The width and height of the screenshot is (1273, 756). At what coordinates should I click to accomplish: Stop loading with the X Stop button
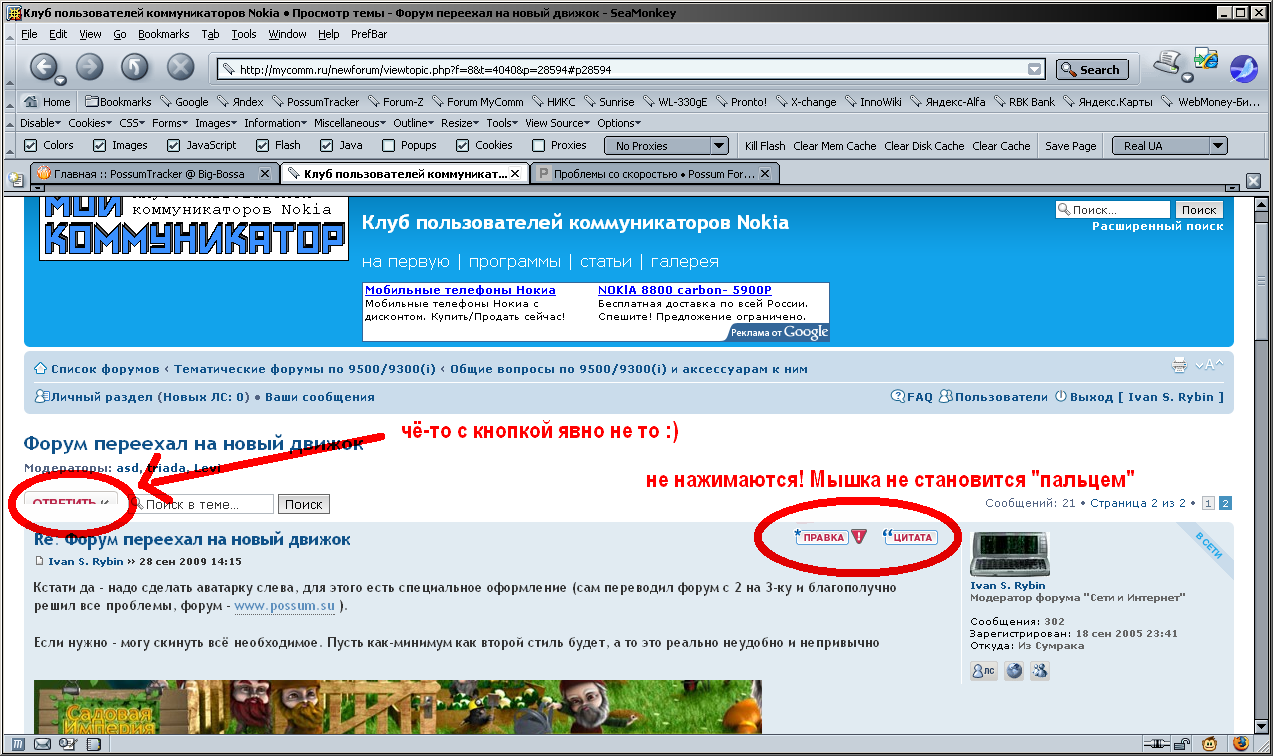point(180,68)
